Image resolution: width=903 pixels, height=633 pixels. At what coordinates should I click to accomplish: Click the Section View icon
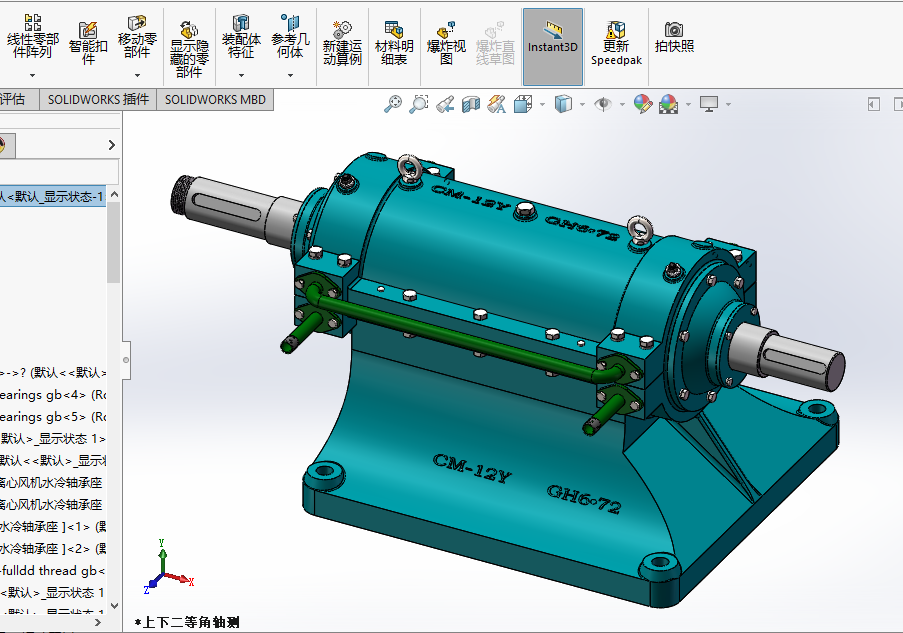[x=471, y=104]
